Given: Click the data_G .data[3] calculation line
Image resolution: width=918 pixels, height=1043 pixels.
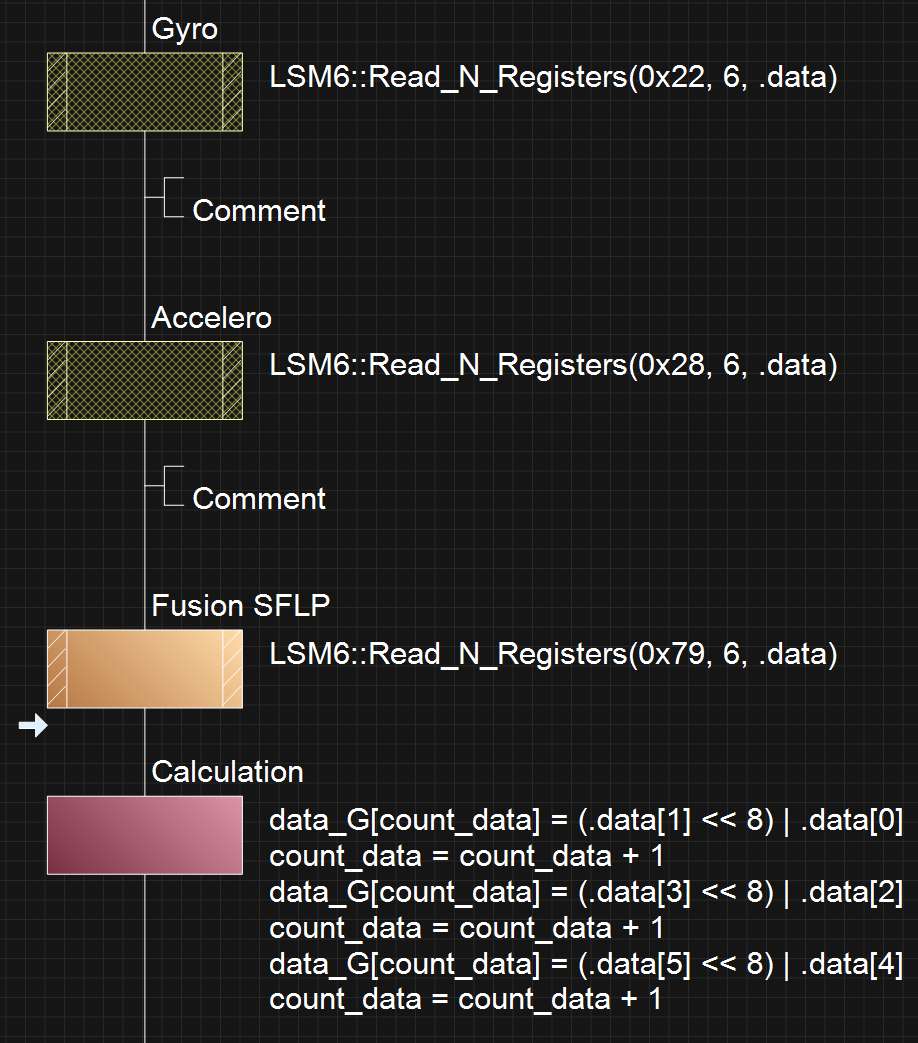Looking at the screenshot, I should (585, 893).
